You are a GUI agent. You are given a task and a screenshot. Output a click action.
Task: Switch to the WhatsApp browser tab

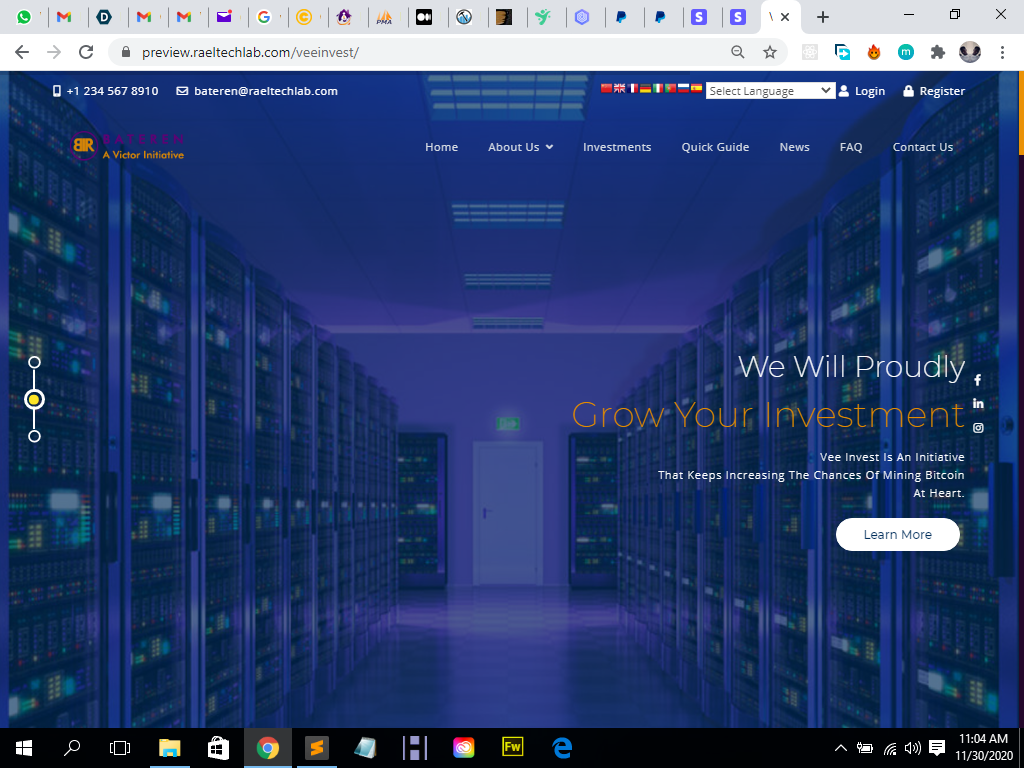click(24, 17)
